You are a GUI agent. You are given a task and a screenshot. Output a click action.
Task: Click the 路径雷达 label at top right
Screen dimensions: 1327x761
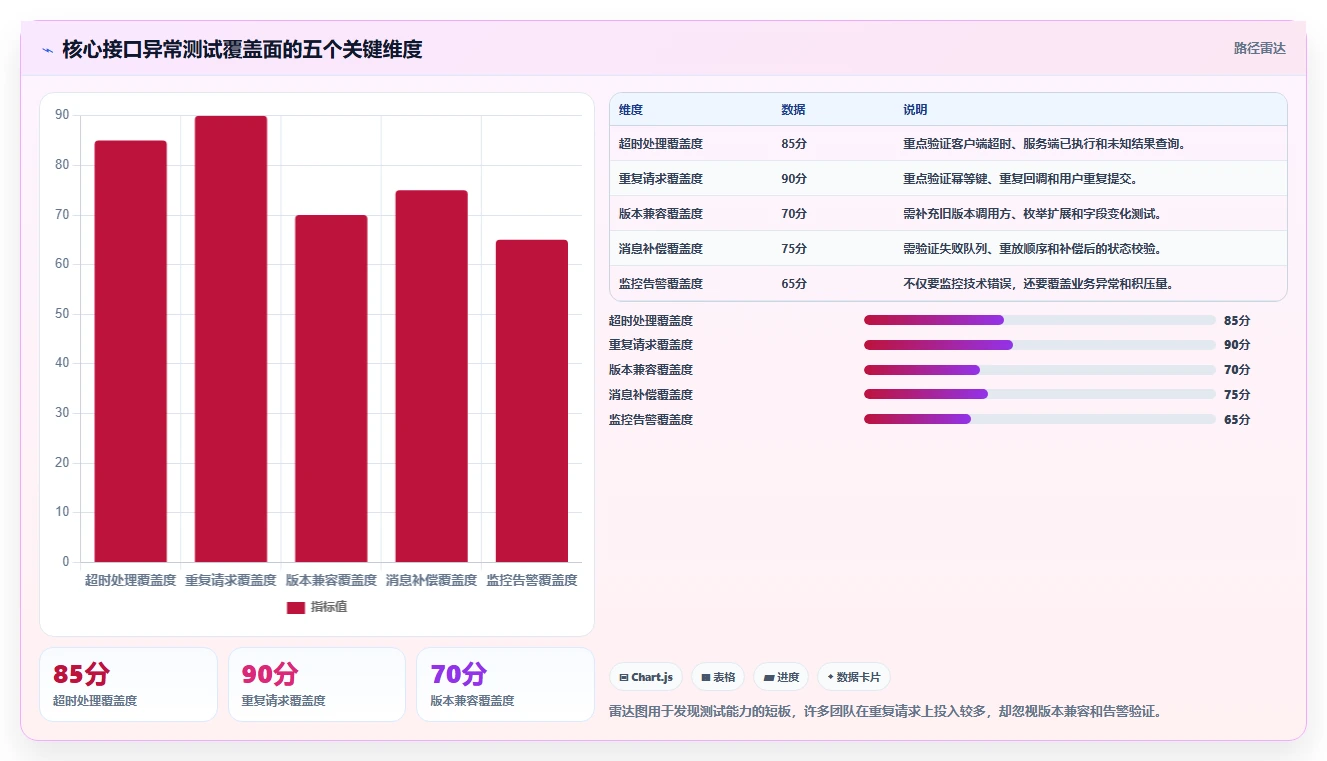(1259, 48)
